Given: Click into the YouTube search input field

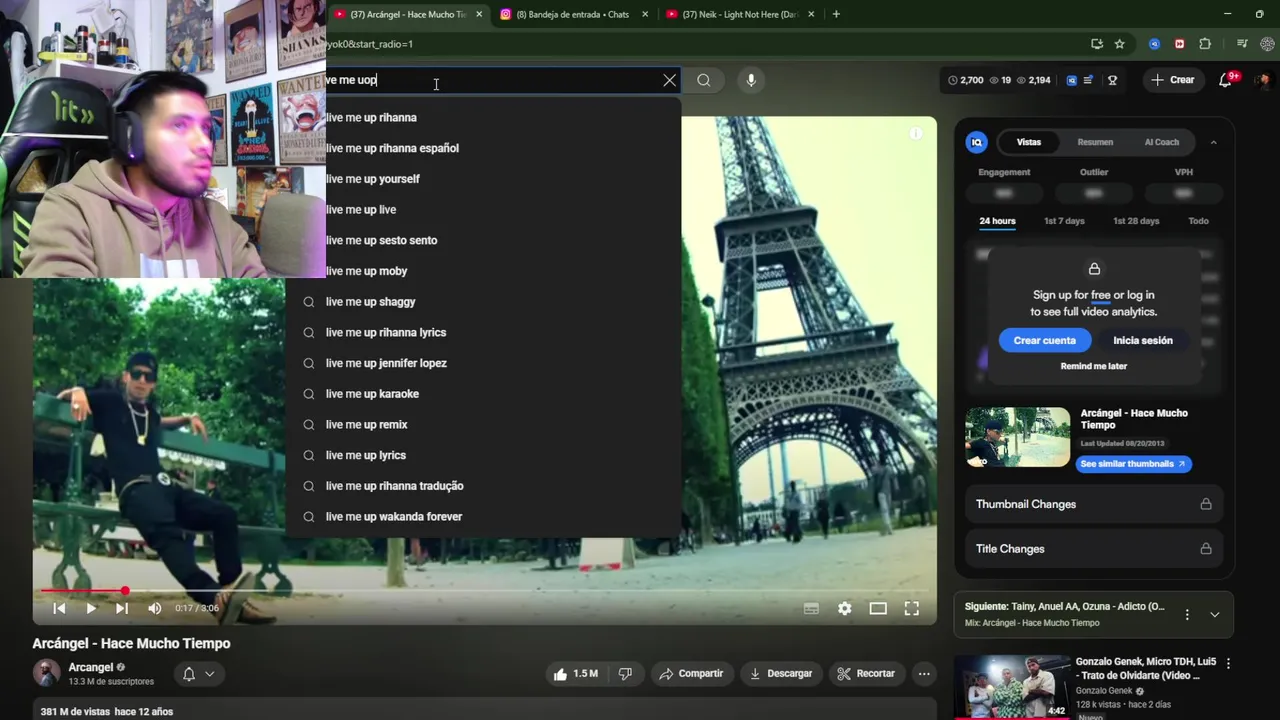Looking at the screenshot, I should (x=490, y=80).
